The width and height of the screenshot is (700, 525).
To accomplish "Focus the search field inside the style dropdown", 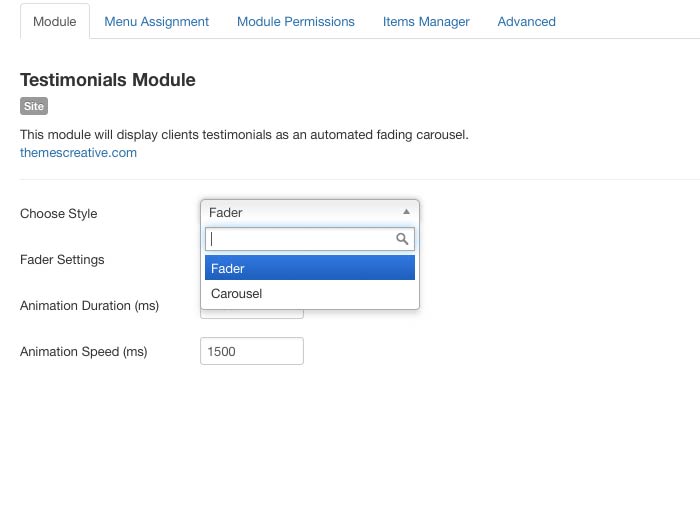I will (x=300, y=240).
